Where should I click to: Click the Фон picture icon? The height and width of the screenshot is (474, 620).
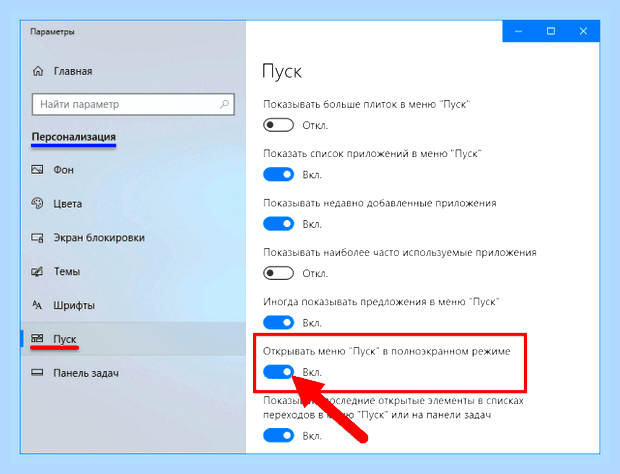pos(37,170)
